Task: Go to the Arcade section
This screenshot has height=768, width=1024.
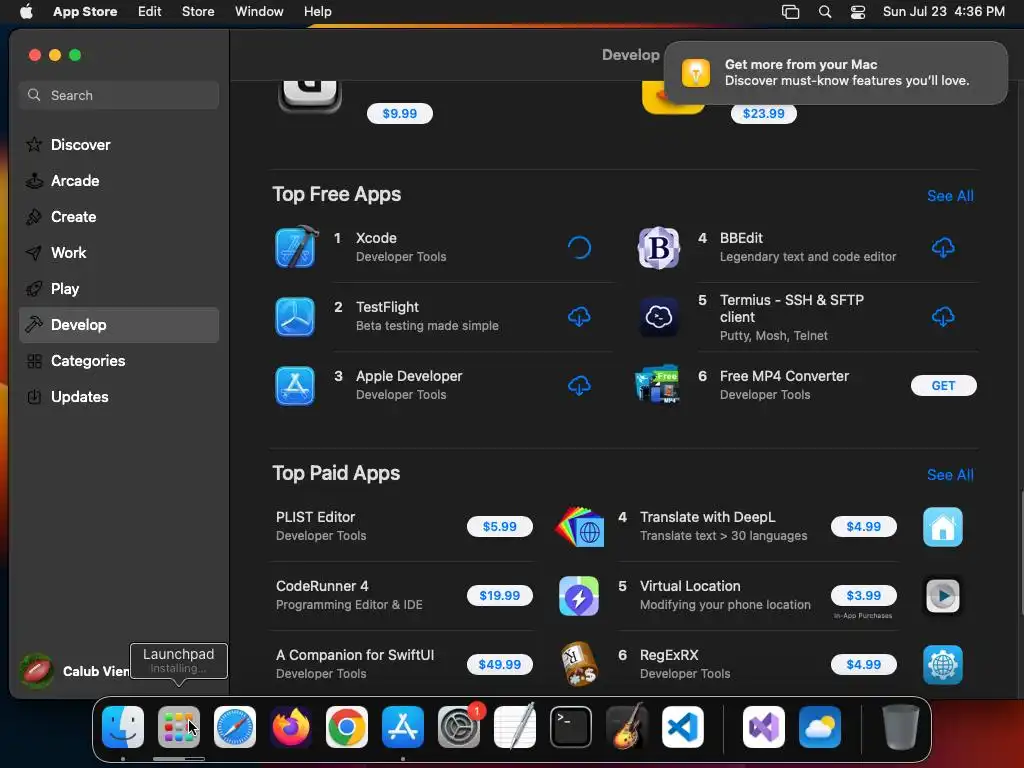Action: [x=119, y=181]
